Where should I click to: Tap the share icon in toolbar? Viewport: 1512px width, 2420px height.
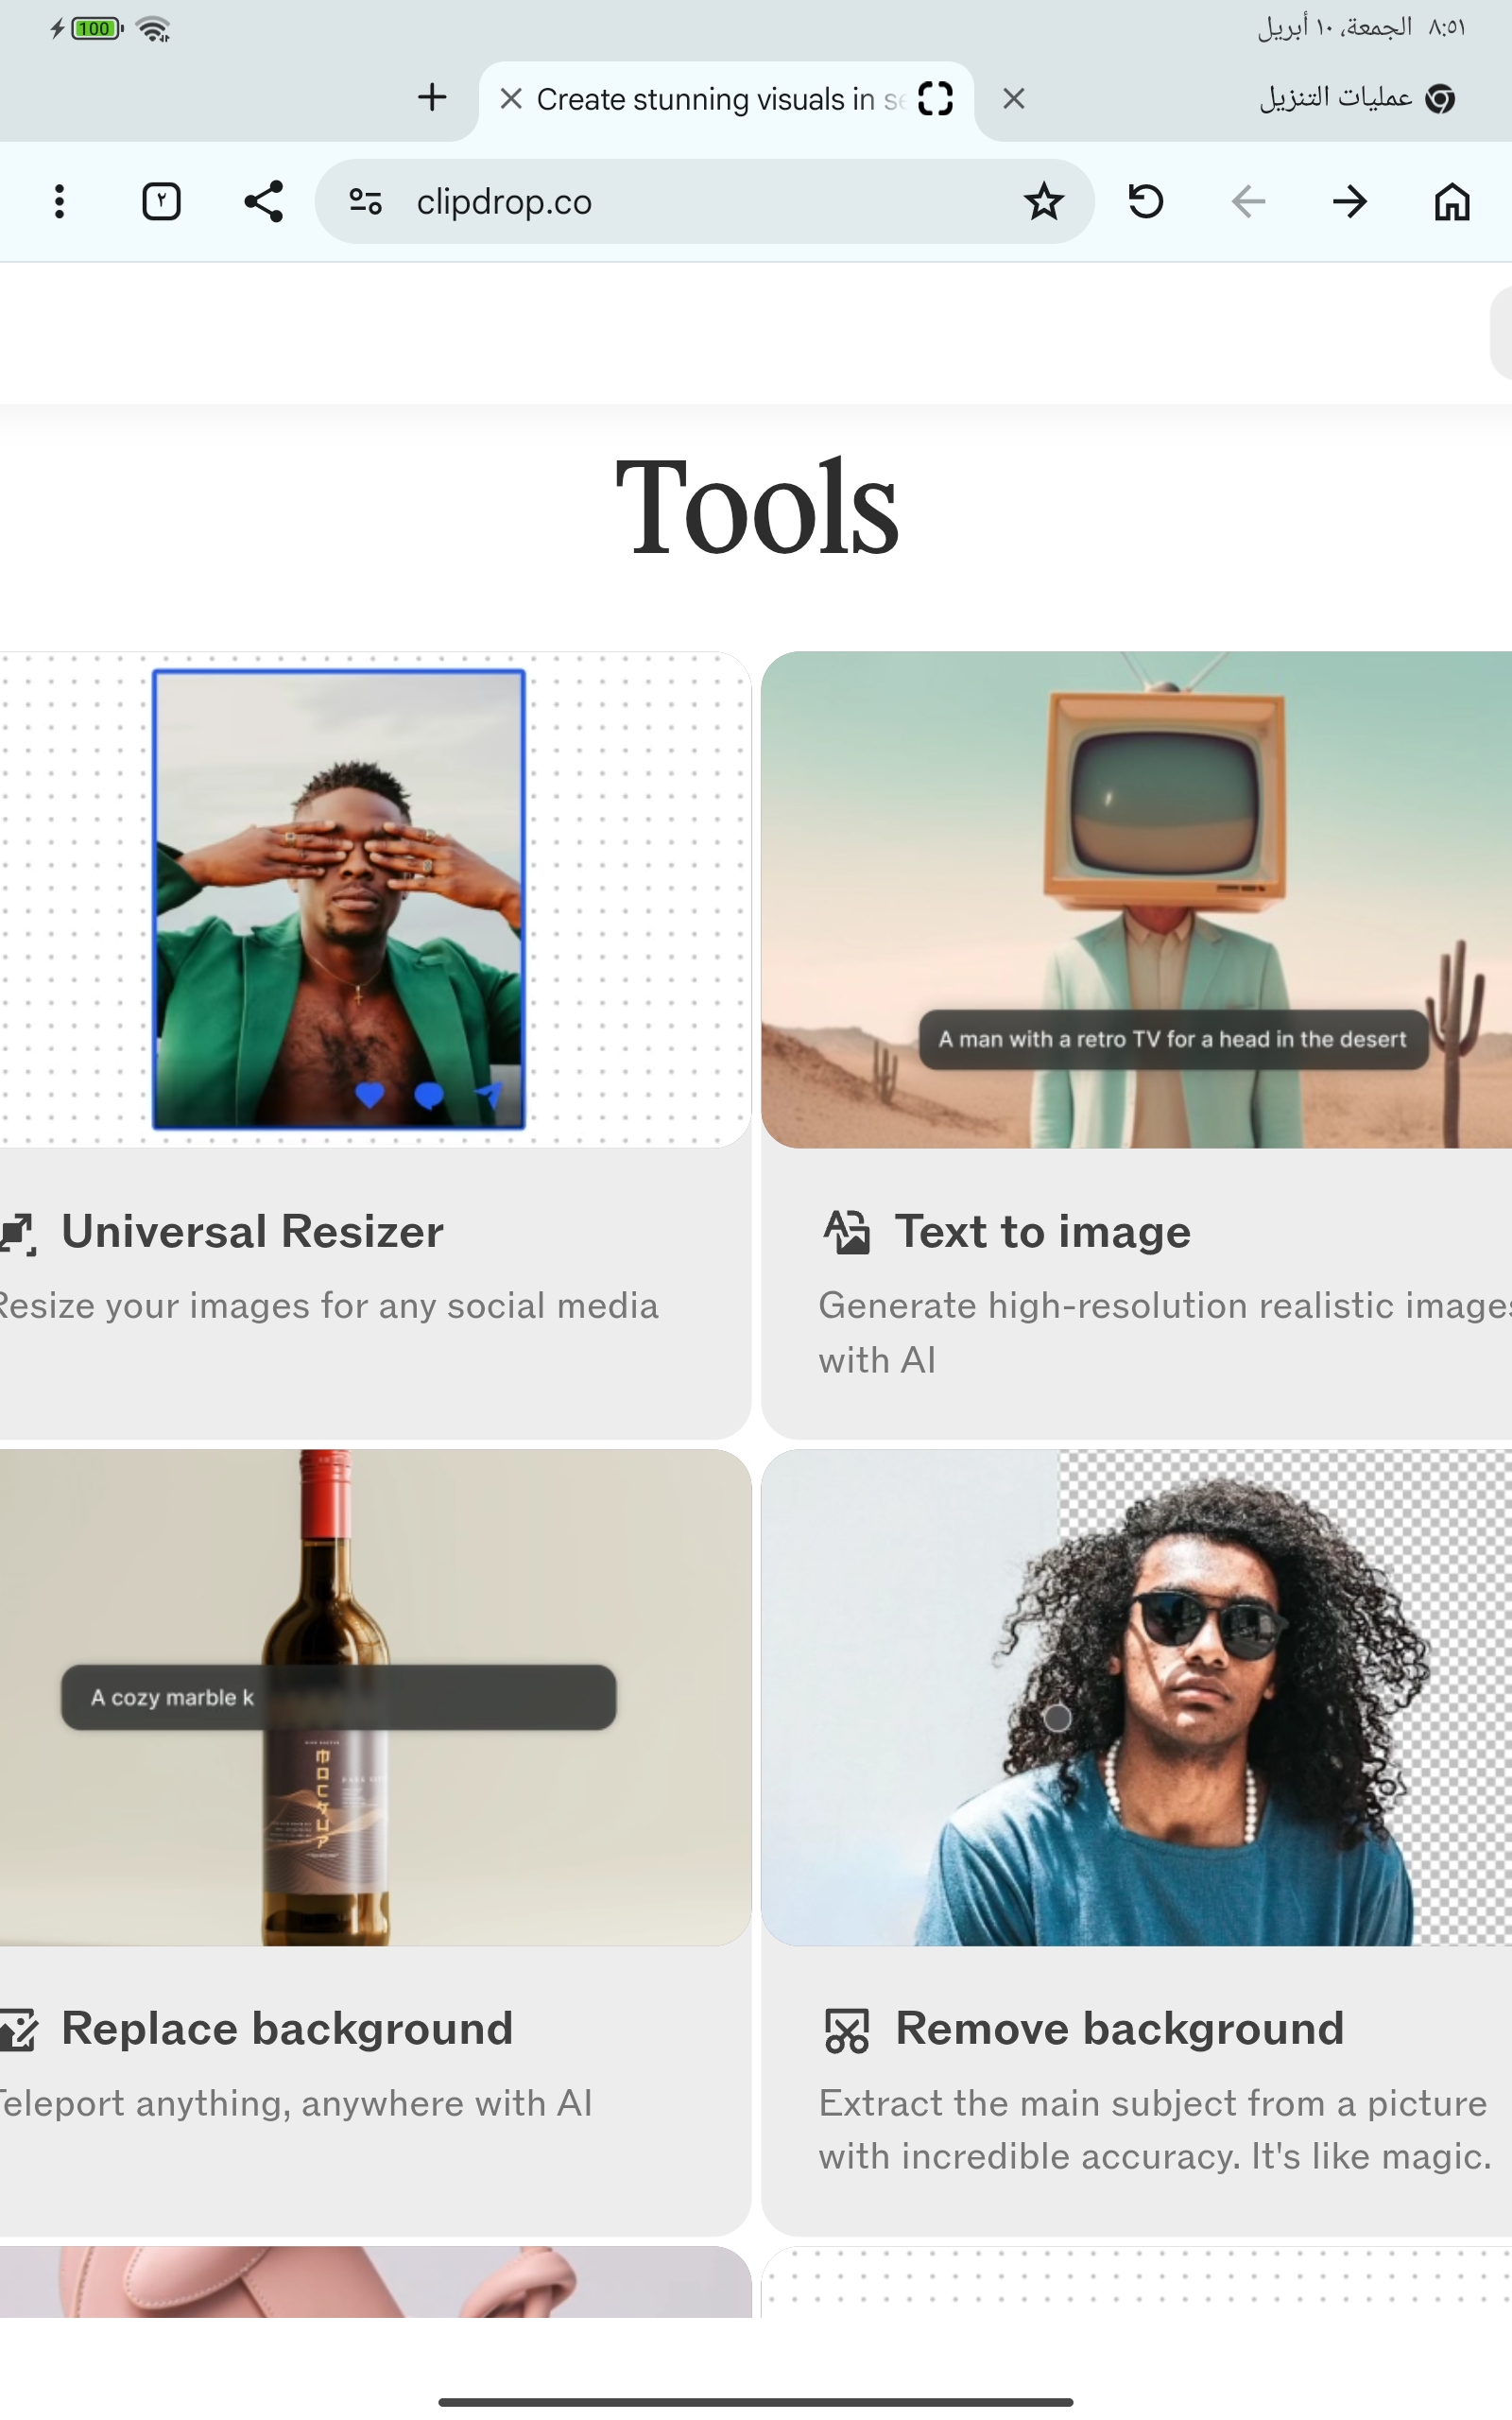tap(264, 202)
